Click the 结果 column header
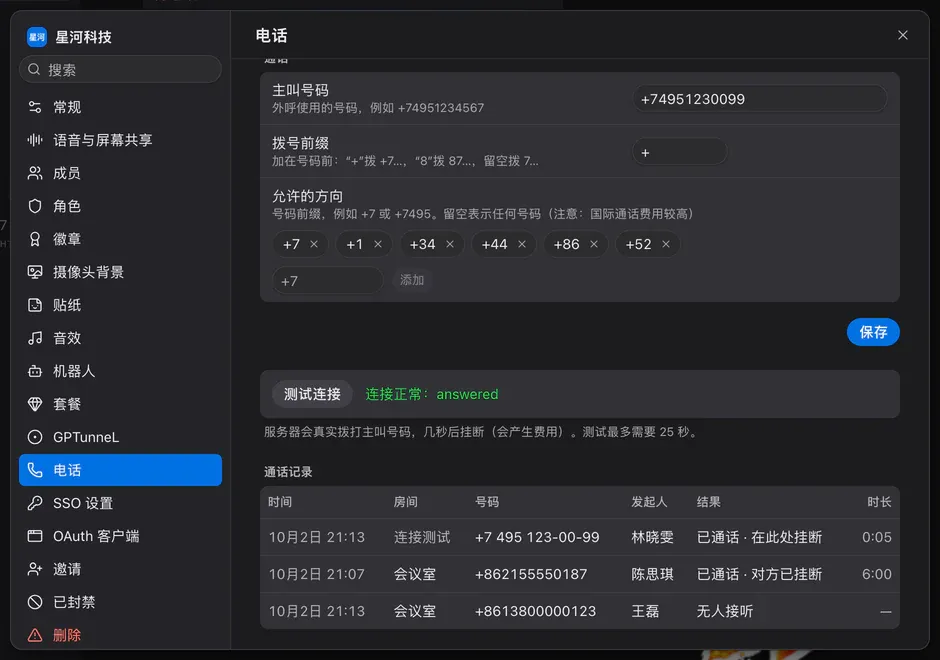Screen dimensions: 940x660 [x=709, y=502]
